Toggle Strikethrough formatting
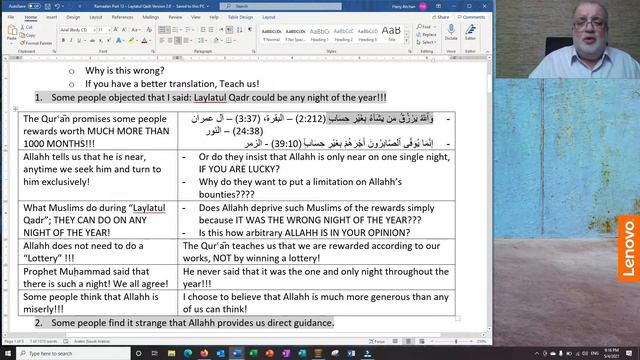This screenshot has height=360, width=640. pos(93,40)
